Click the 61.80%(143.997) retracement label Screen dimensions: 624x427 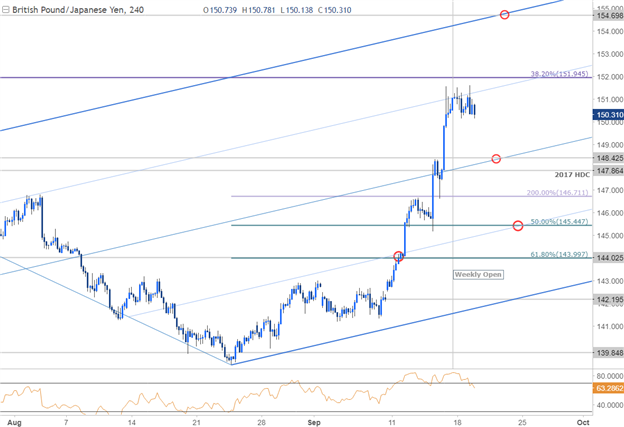(559, 254)
